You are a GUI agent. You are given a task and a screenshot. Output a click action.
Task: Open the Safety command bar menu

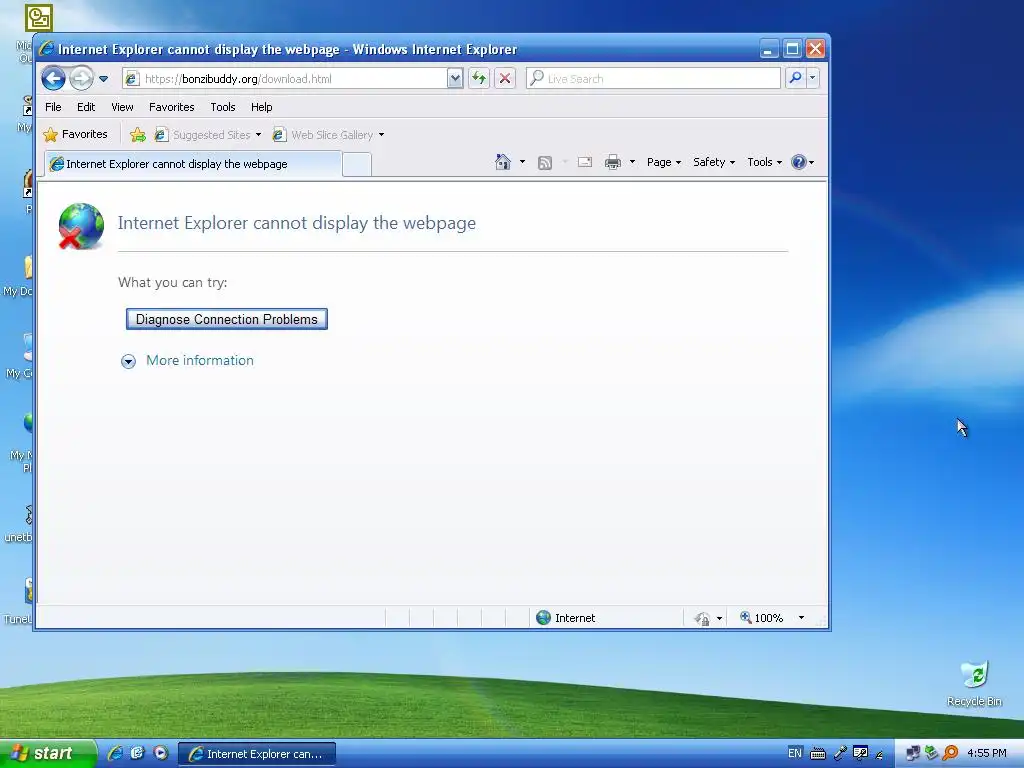point(713,162)
